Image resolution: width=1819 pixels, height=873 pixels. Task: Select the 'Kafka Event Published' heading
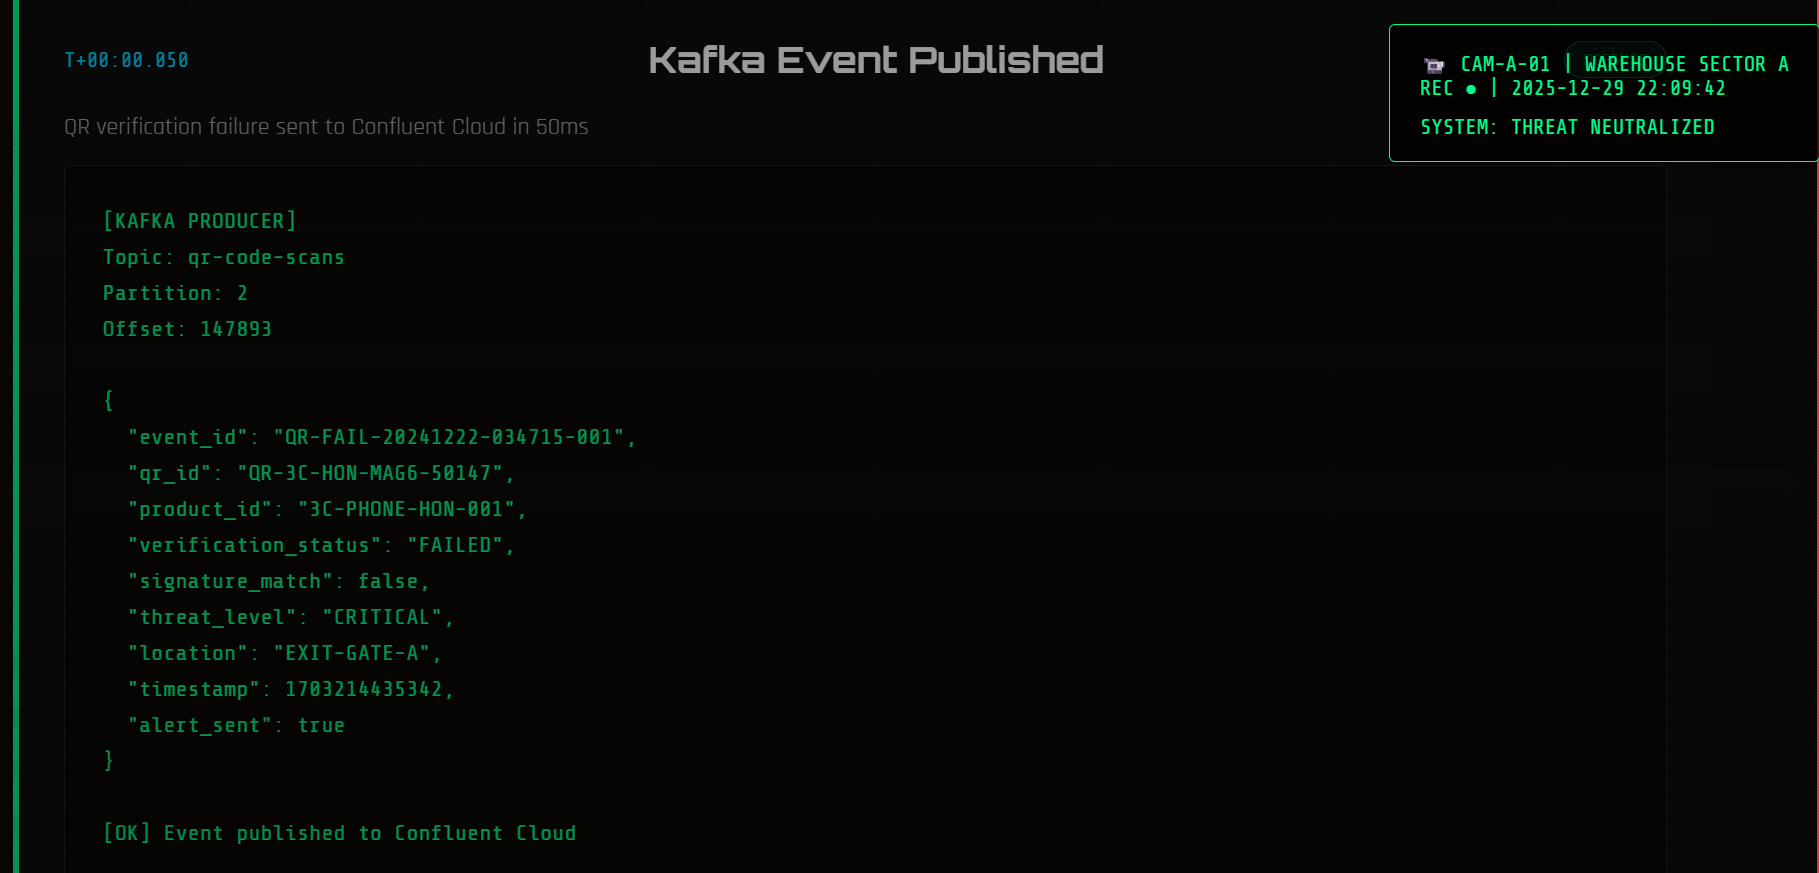pos(875,60)
